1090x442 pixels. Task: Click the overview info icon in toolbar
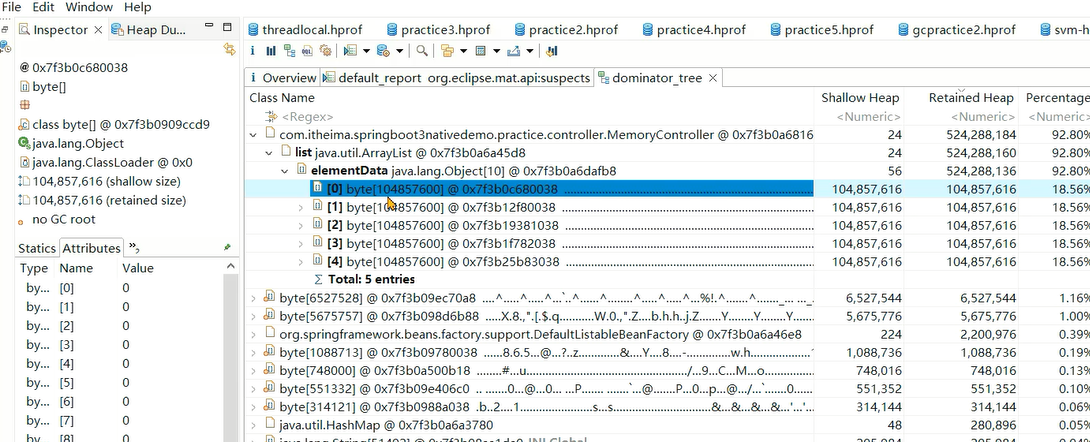click(x=253, y=50)
